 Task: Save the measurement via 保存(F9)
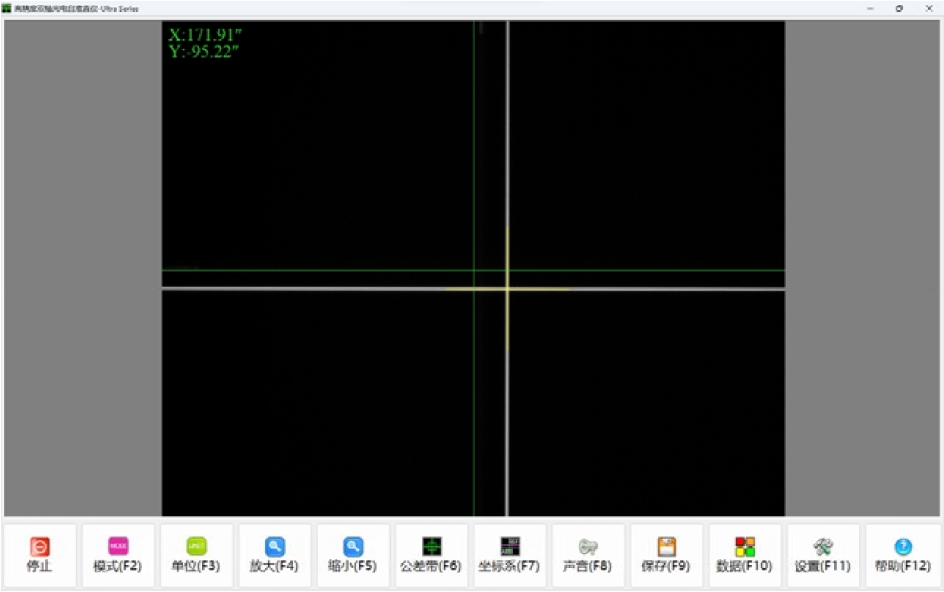point(666,555)
